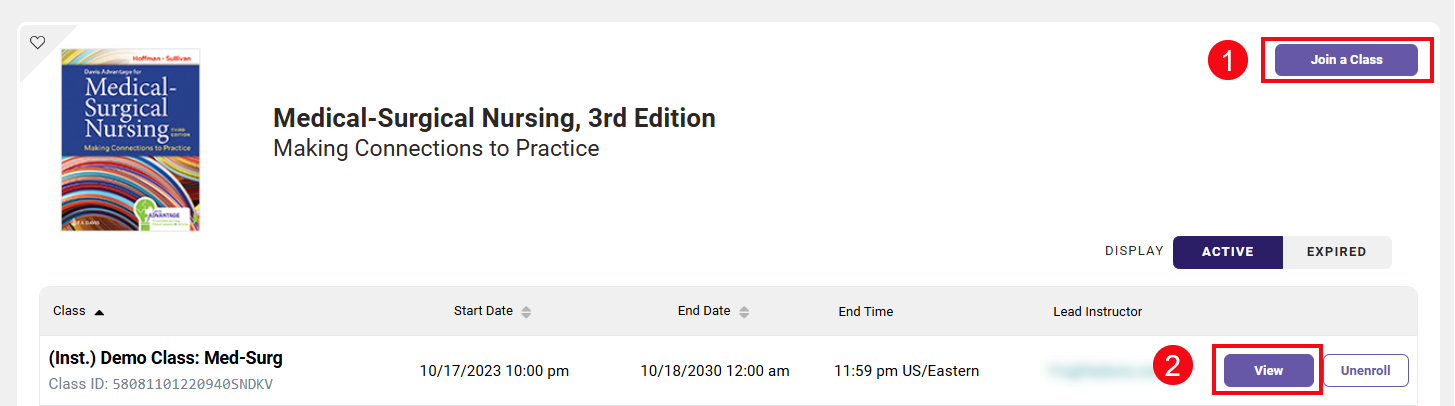Click the Class column ascending sort arrow
This screenshot has width=1455, height=406.
(99, 312)
